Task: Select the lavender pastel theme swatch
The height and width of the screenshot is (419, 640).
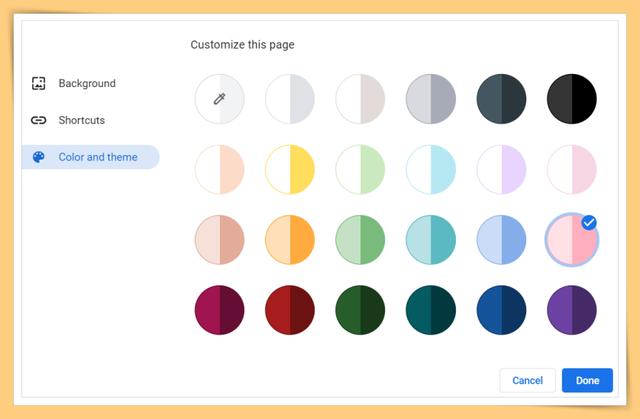Action: pyautogui.click(x=501, y=169)
